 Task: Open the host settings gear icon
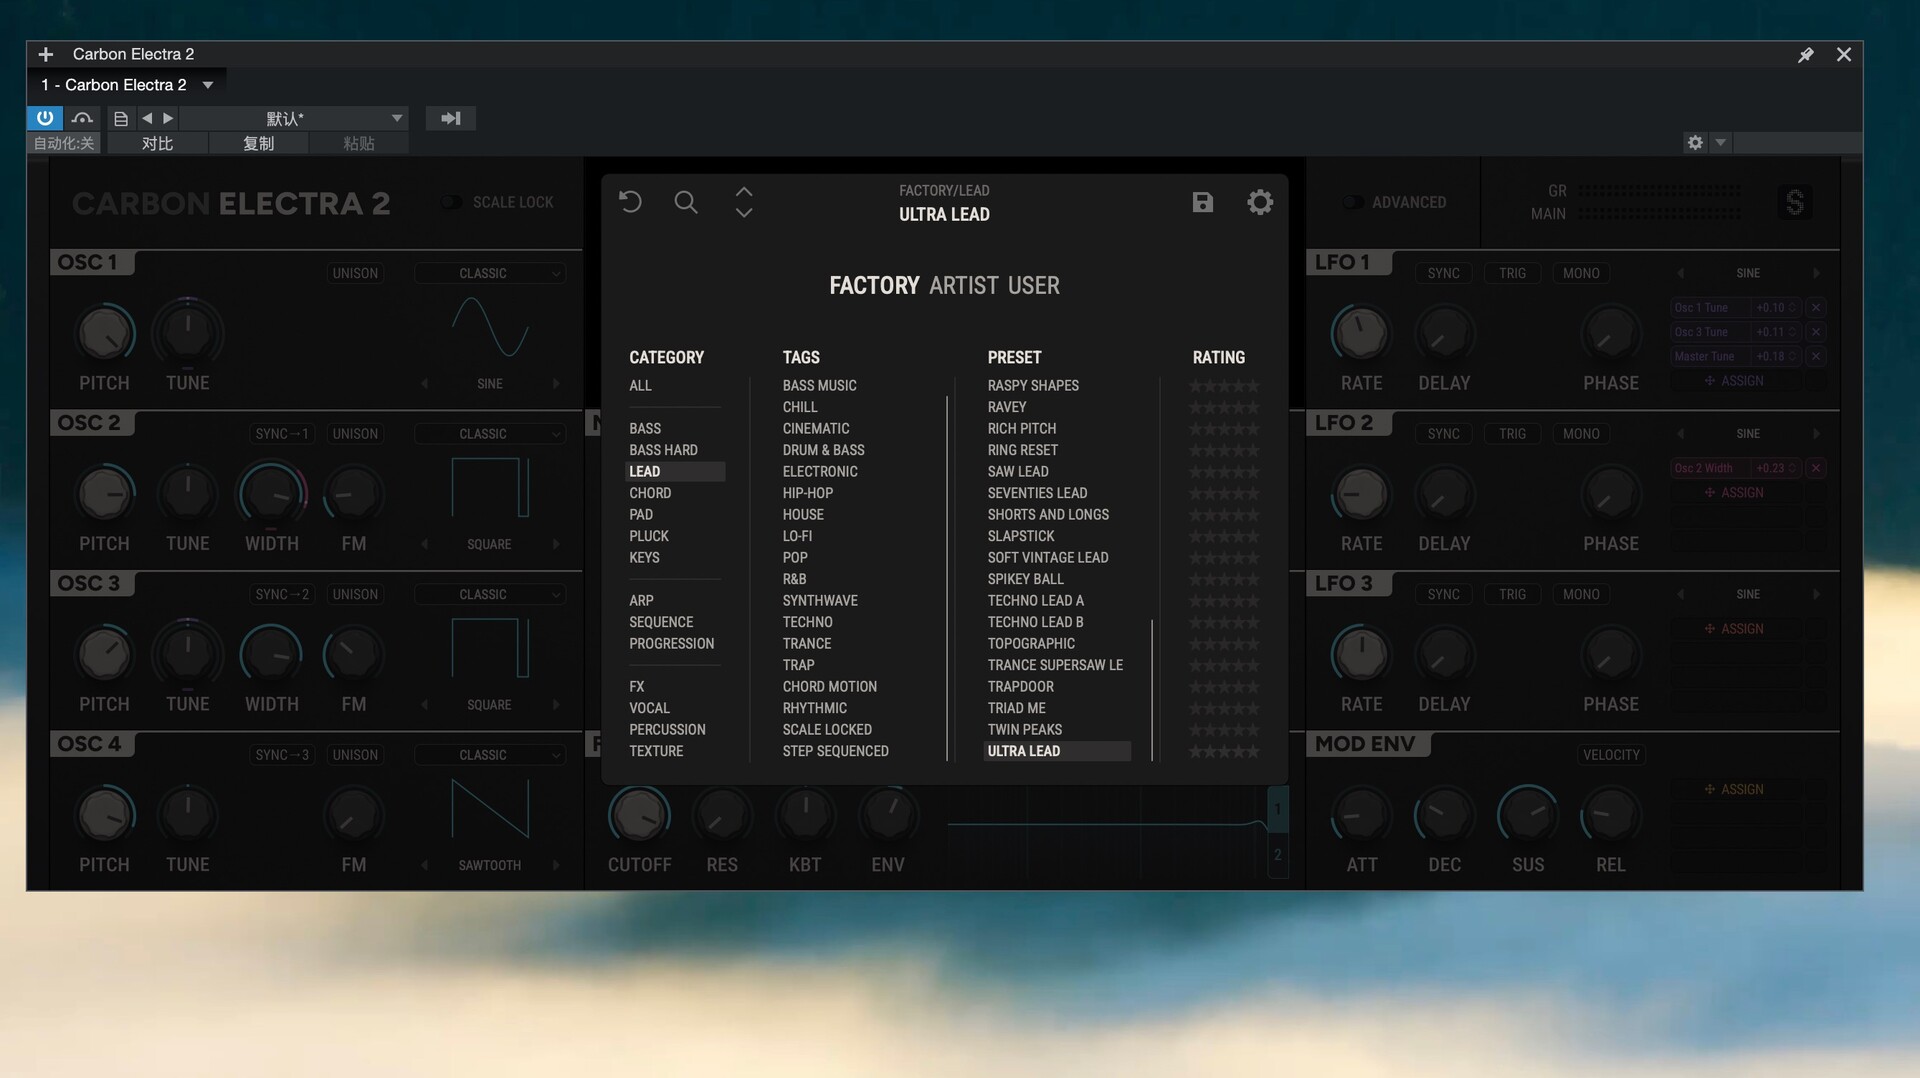click(1695, 142)
